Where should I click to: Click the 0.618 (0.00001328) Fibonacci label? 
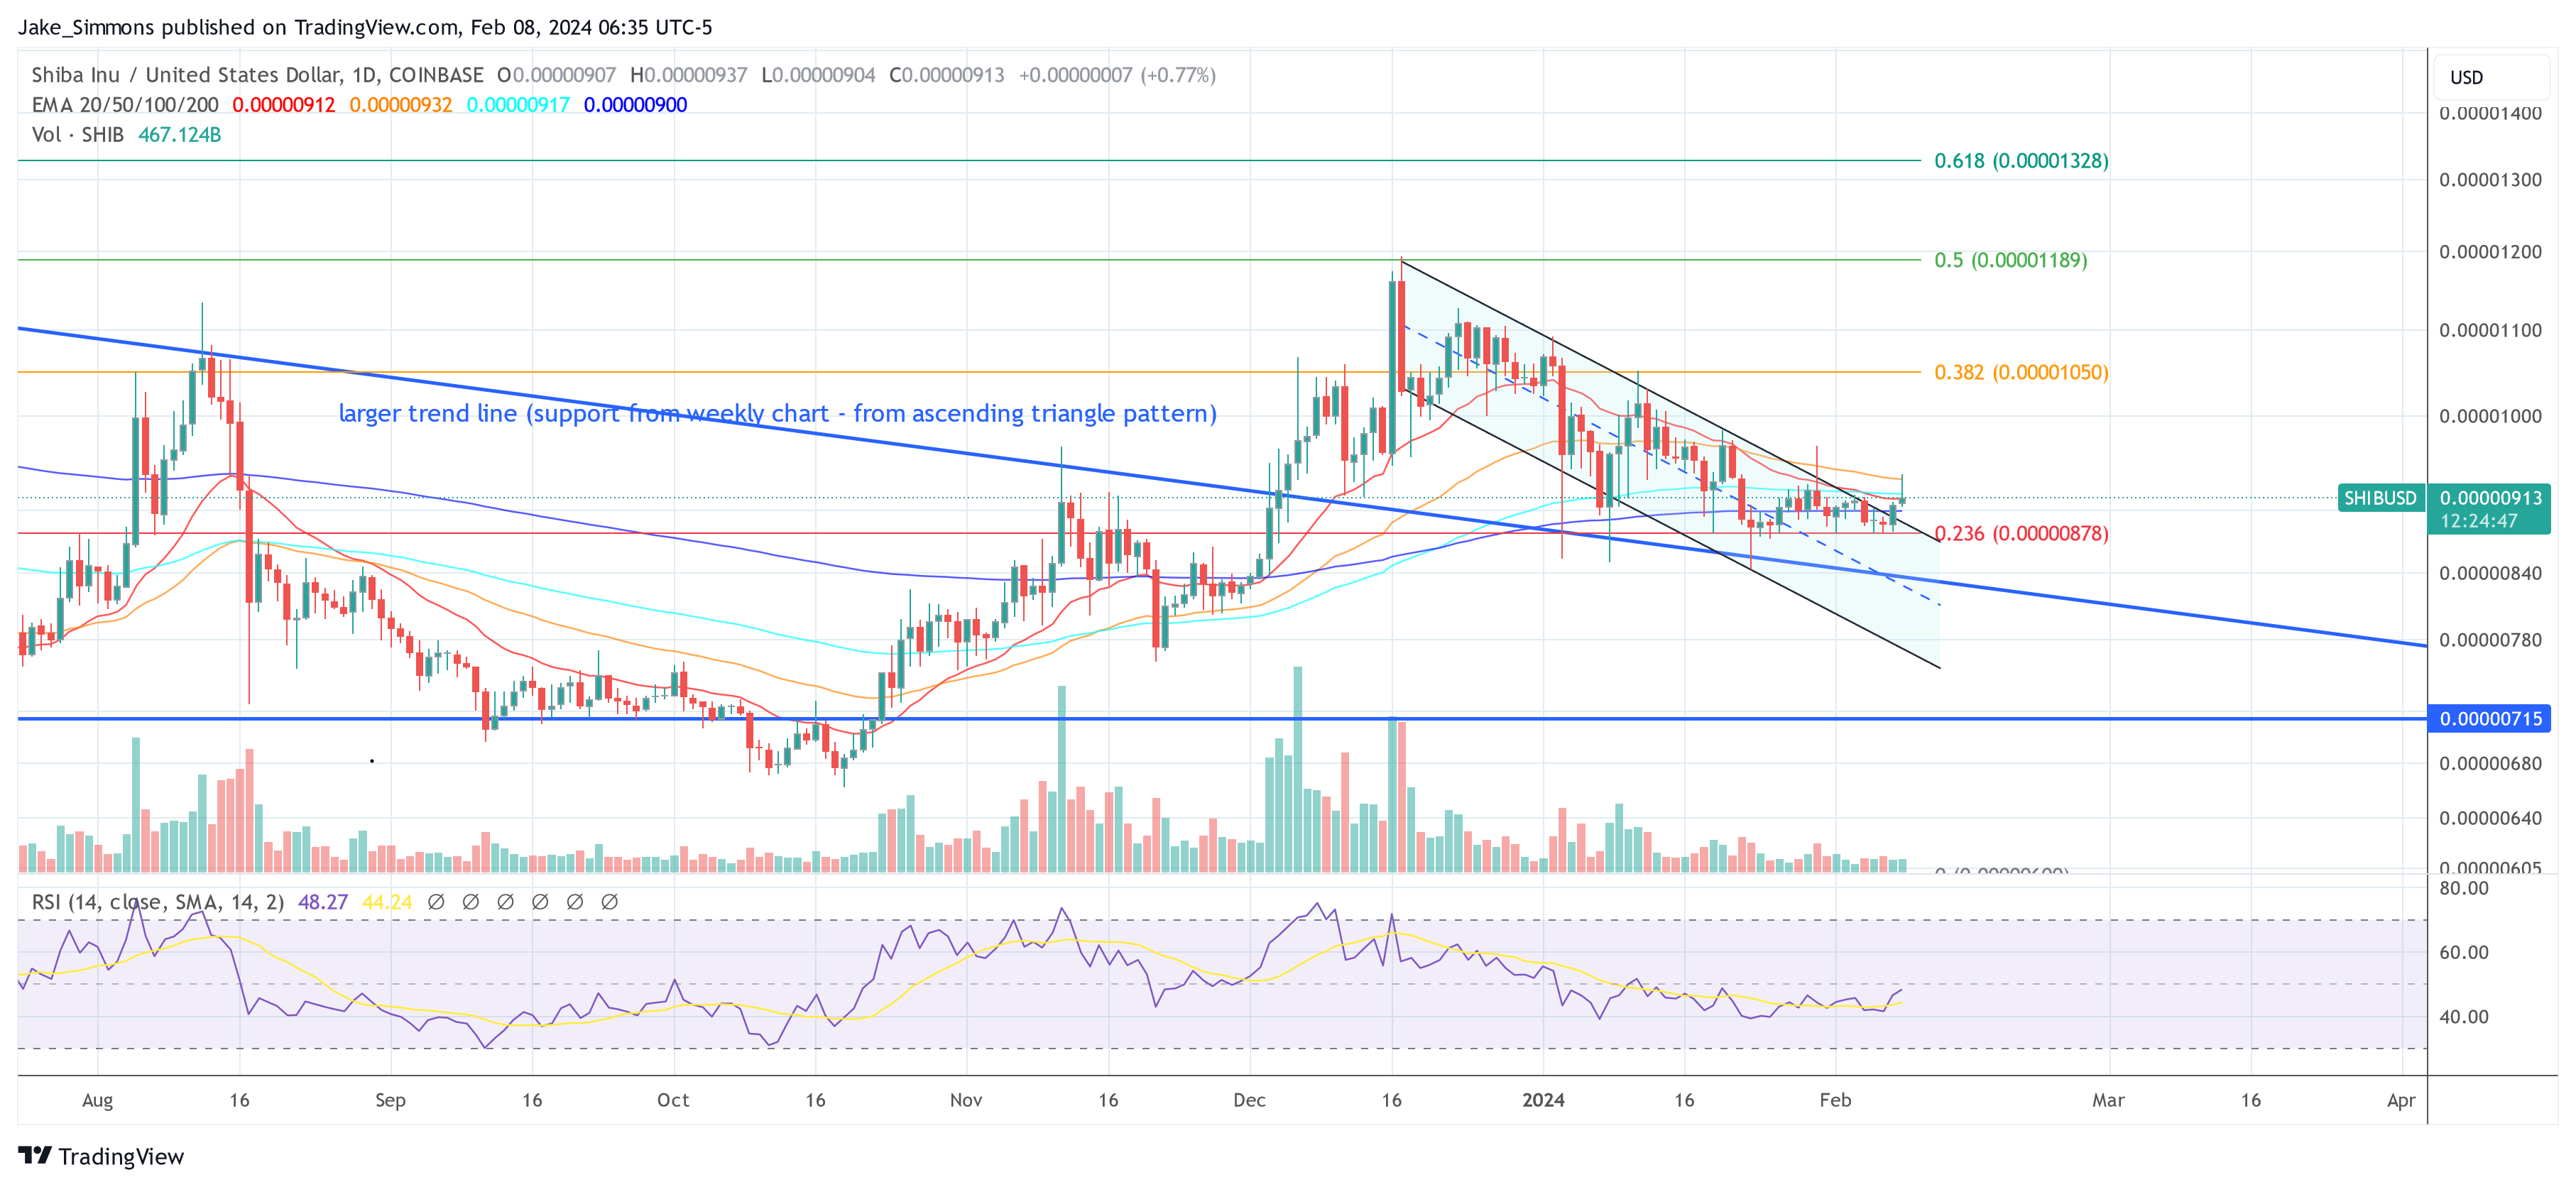coord(2021,161)
